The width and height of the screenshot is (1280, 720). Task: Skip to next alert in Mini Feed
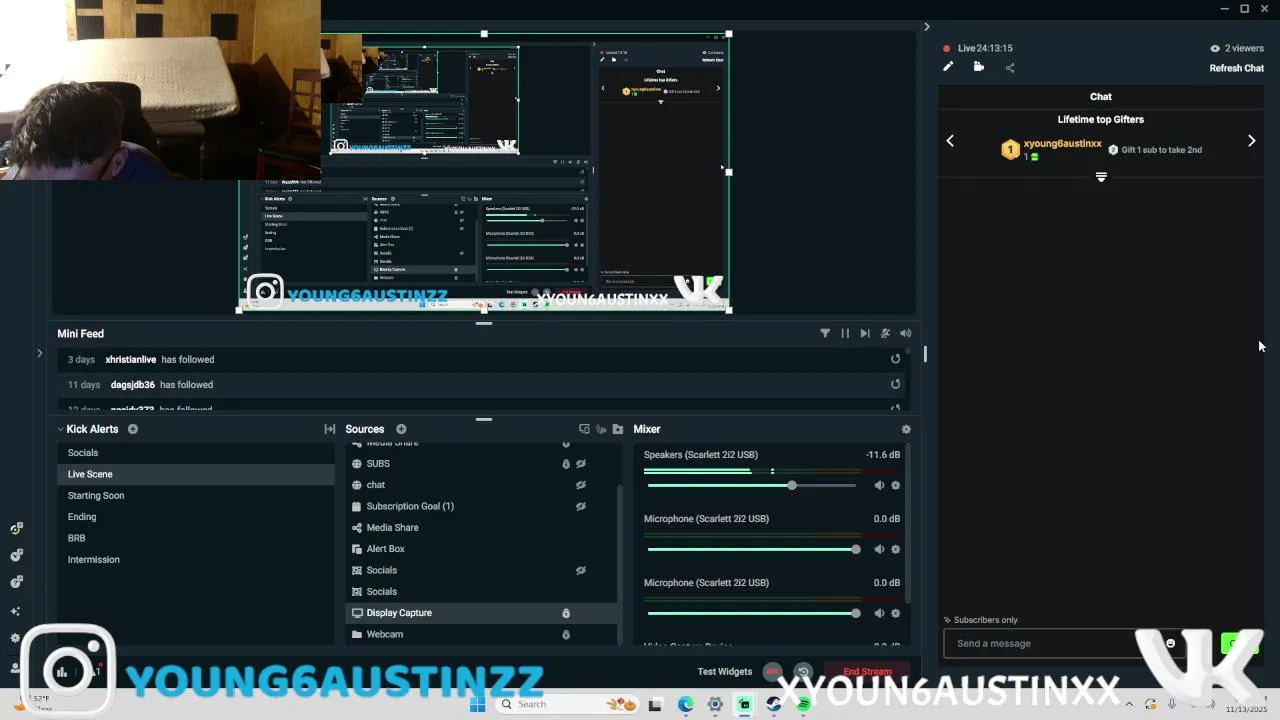865,333
